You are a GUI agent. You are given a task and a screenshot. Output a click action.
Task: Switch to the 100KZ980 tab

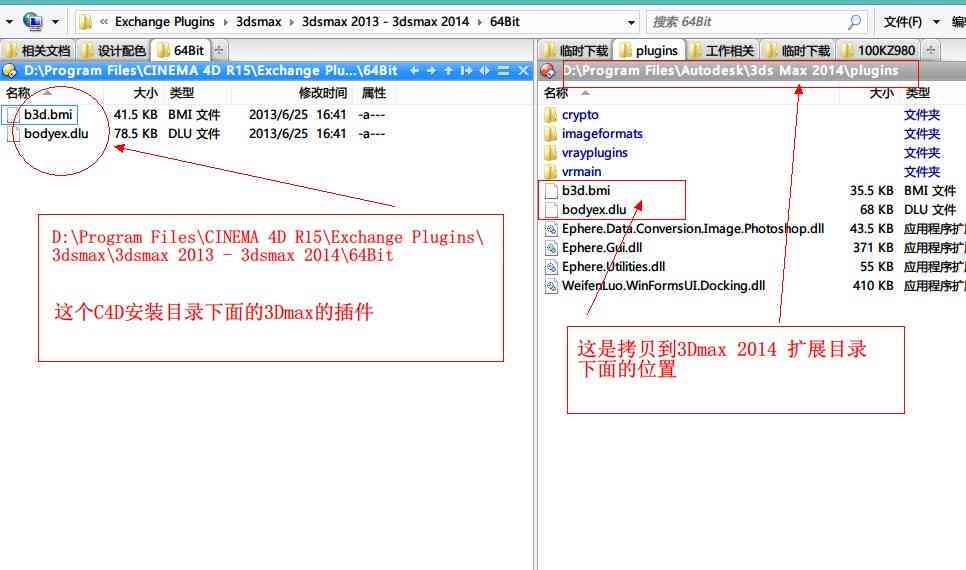(x=879, y=51)
